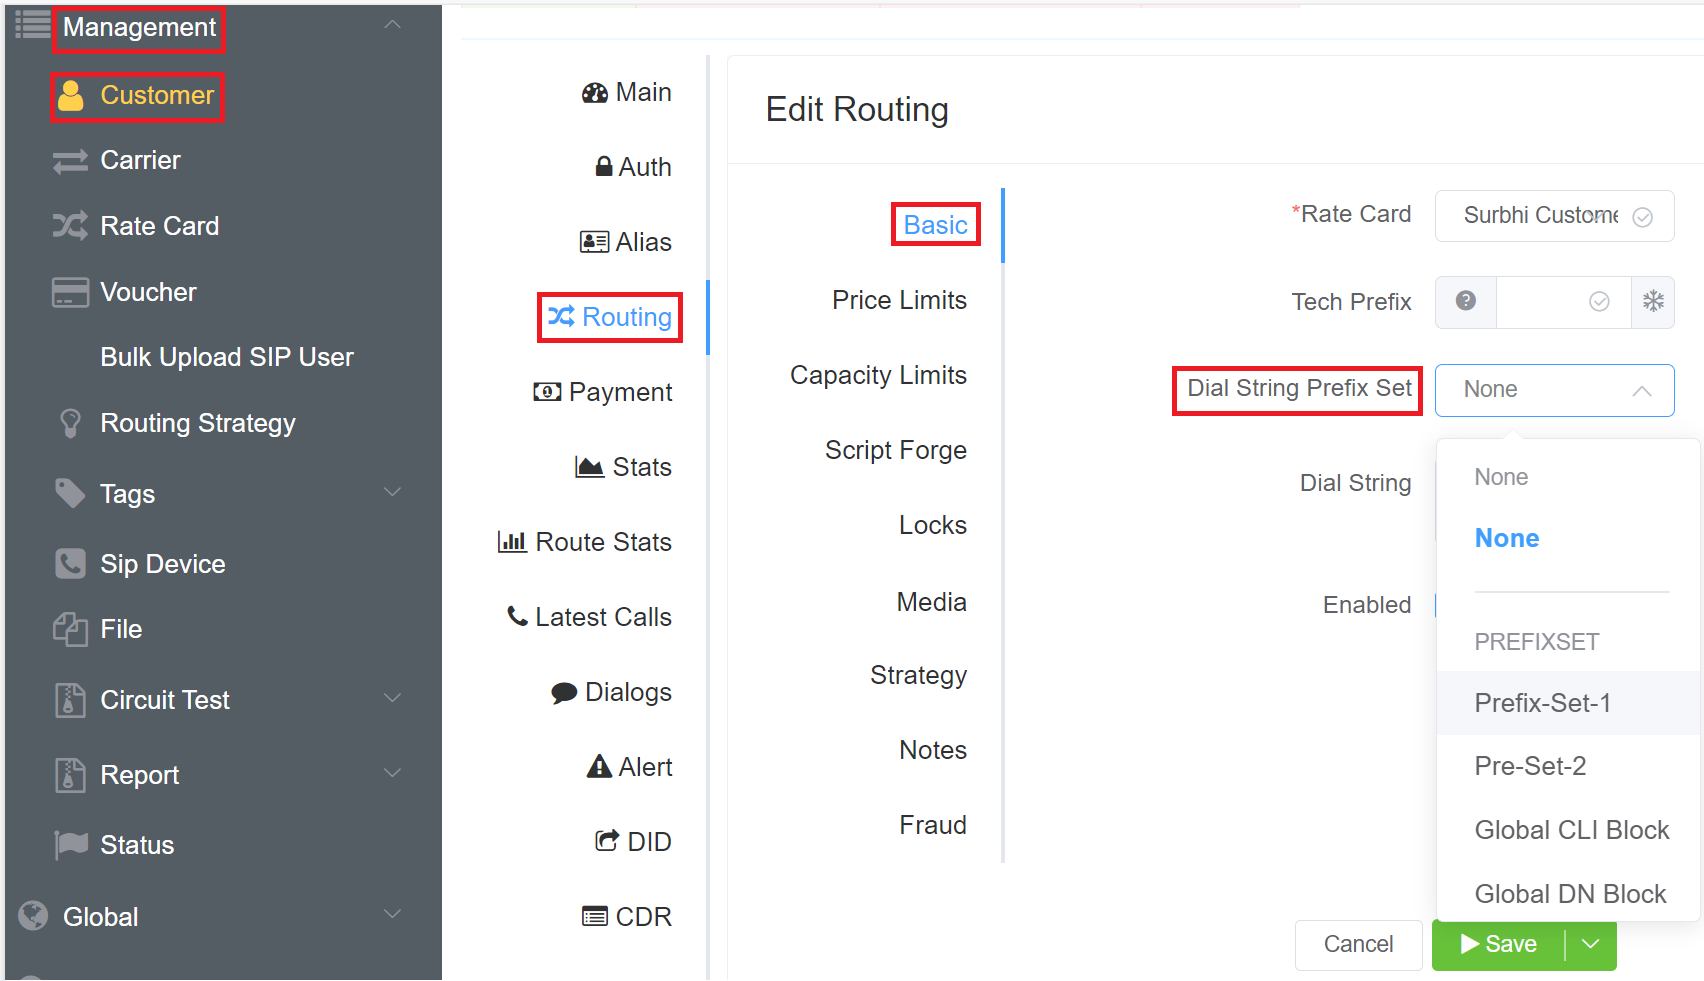Image resolution: width=1704 pixels, height=981 pixels.
Task: Click the Cancel button
Action: coord(1358,944)
